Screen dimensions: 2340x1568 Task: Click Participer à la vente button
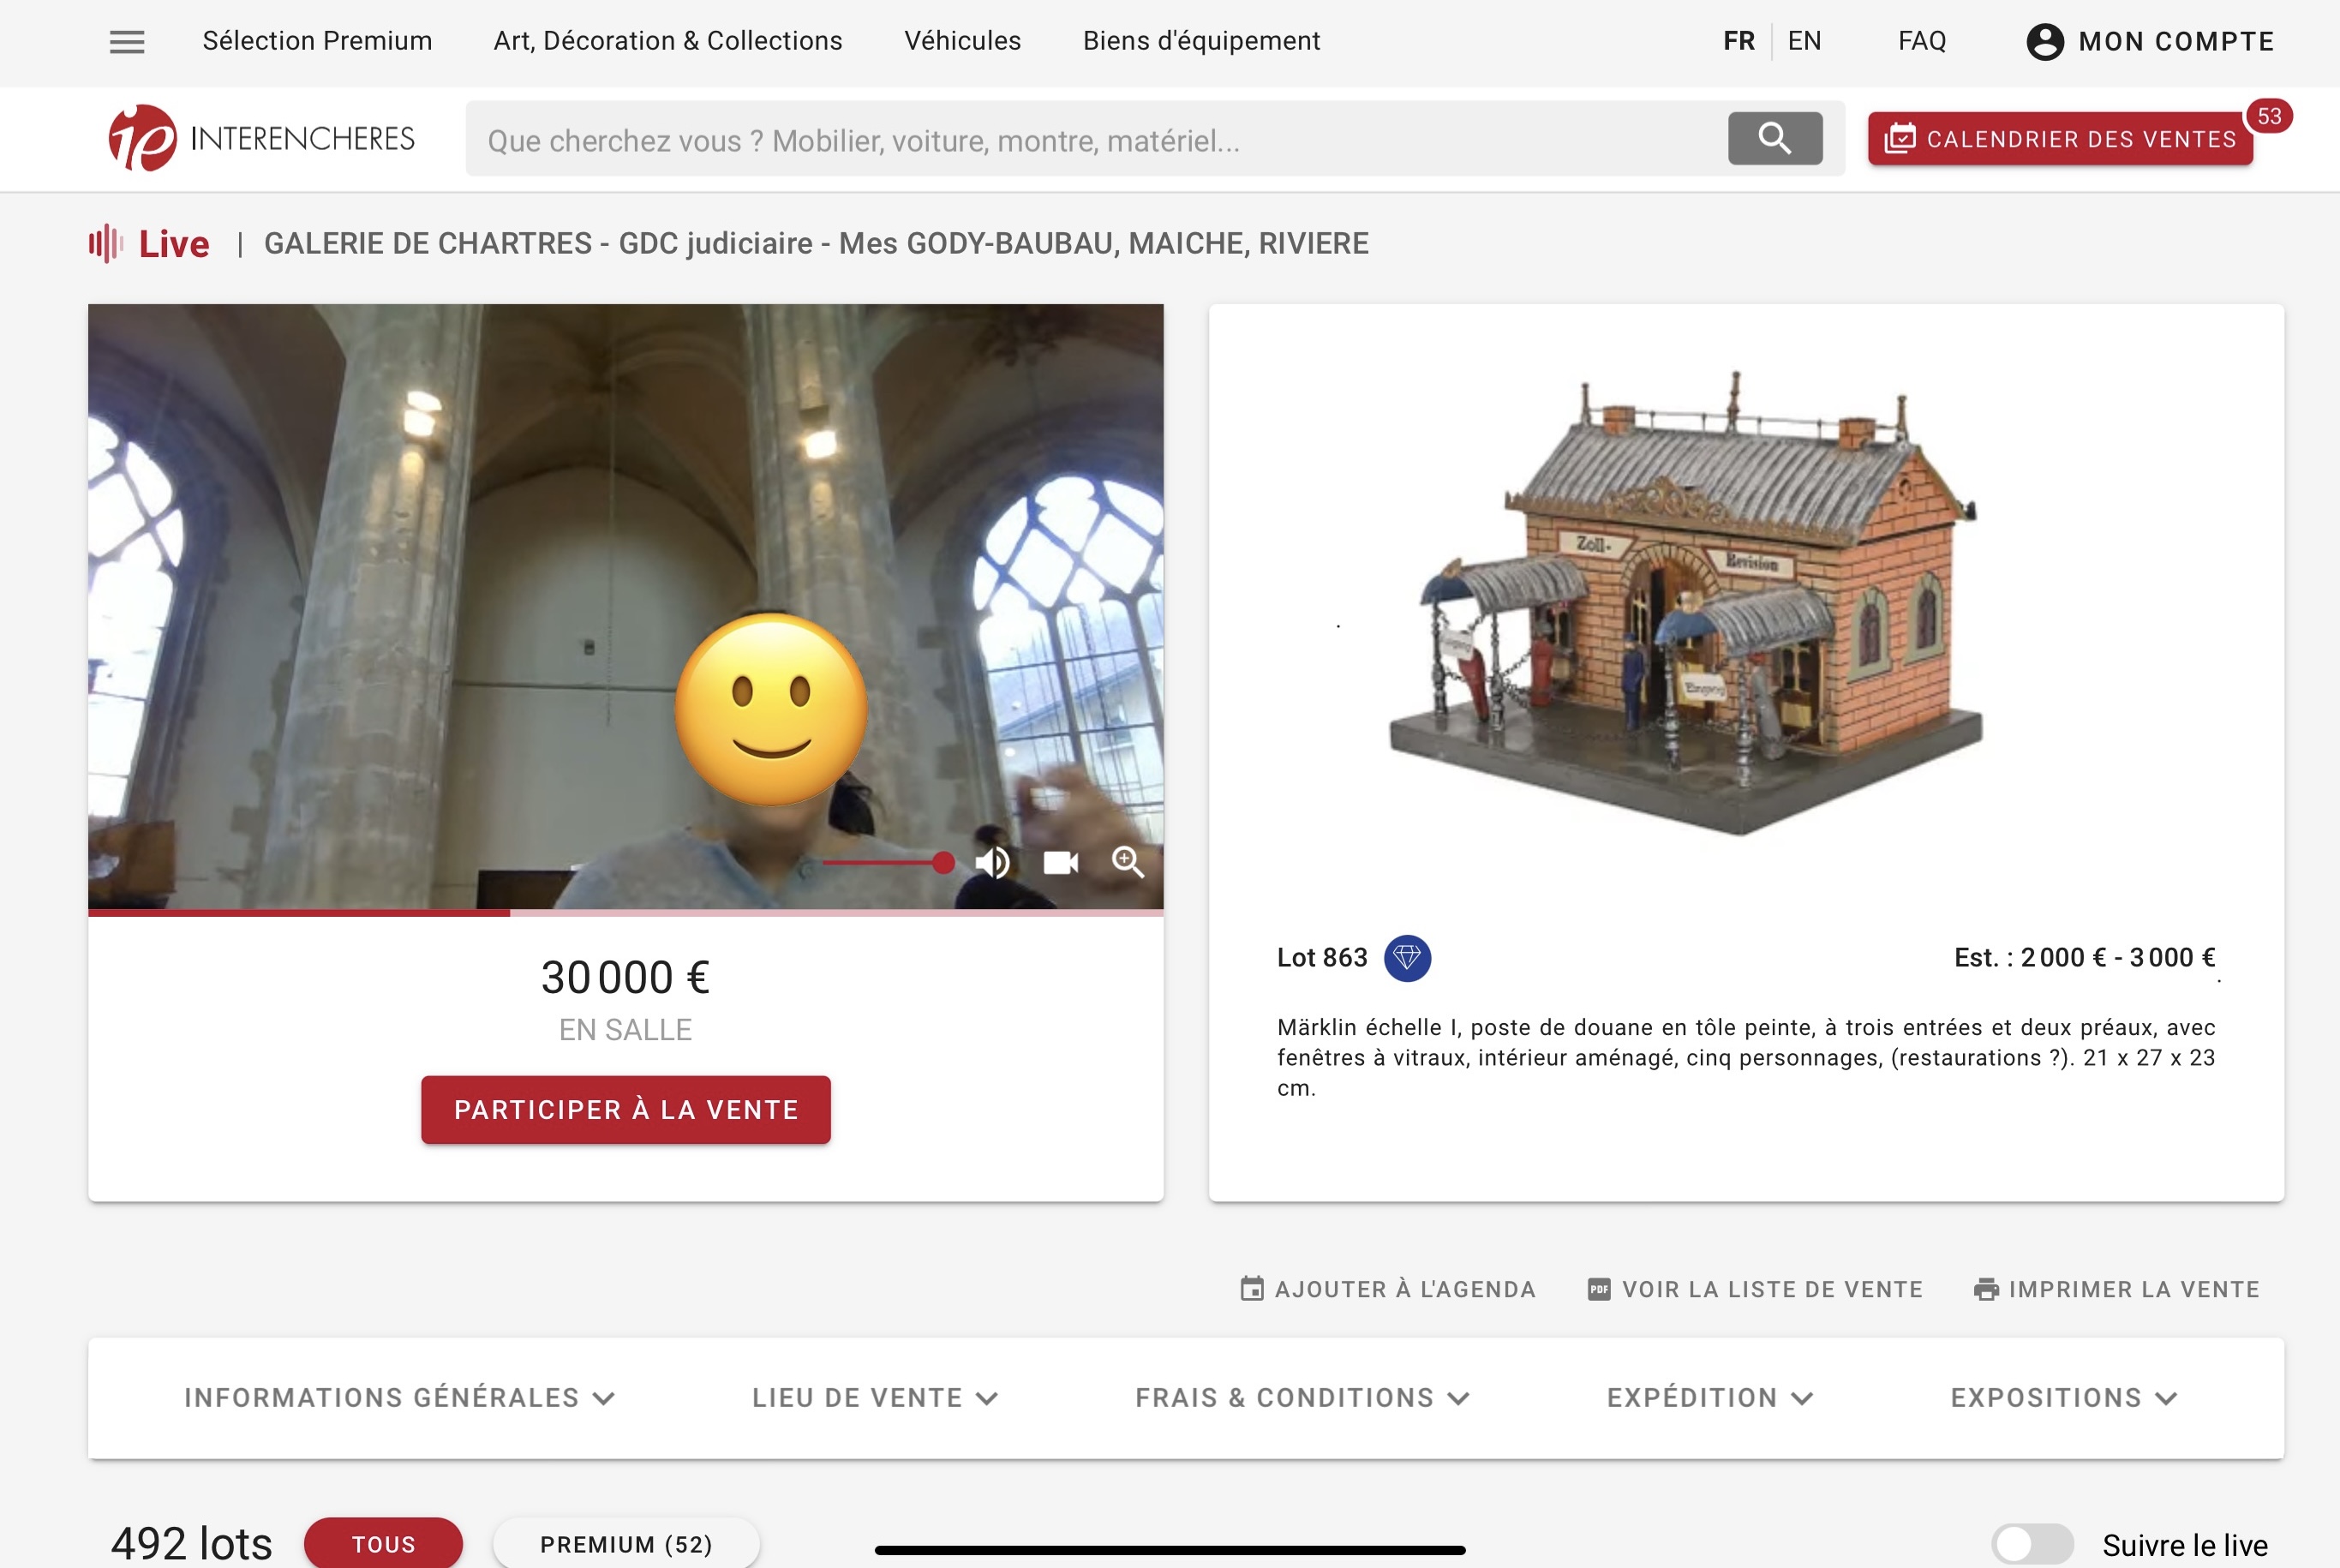click(626, 1109)
